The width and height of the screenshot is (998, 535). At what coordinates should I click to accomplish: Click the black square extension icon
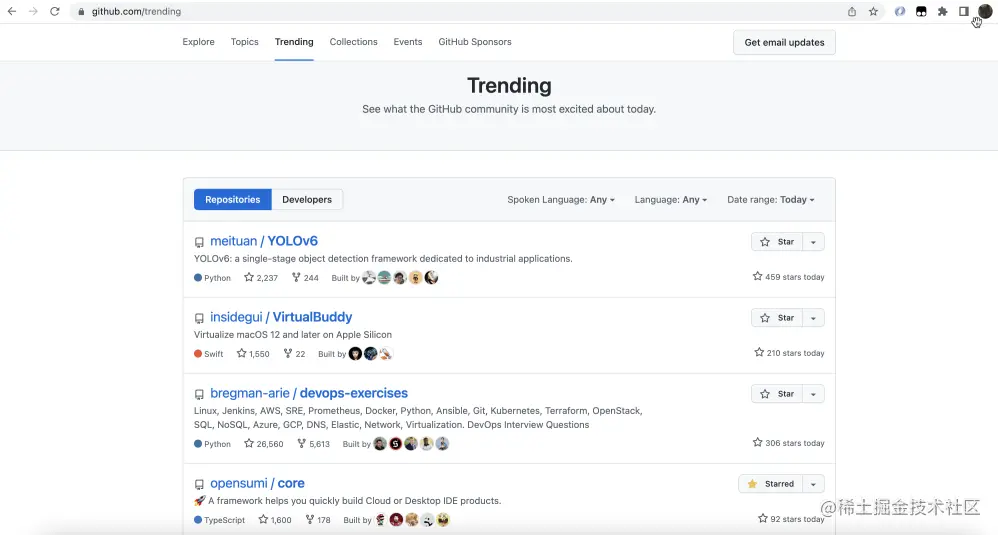click(x=921, y=11)
